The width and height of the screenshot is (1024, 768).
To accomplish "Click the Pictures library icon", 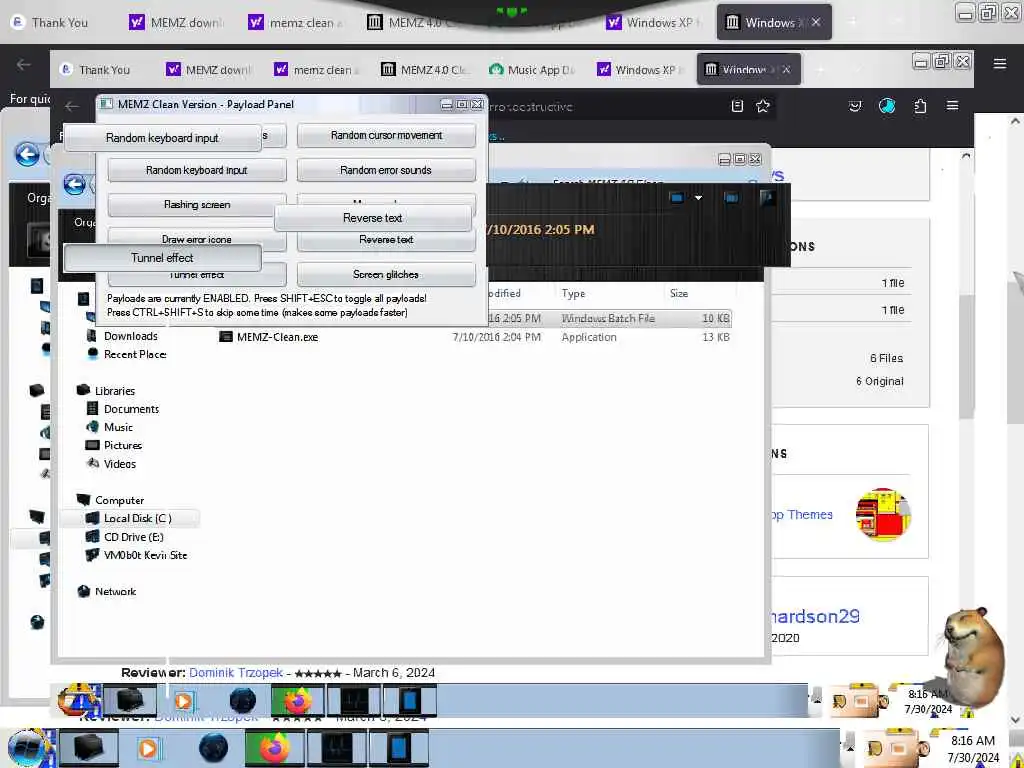I will [x=92, y=445].
